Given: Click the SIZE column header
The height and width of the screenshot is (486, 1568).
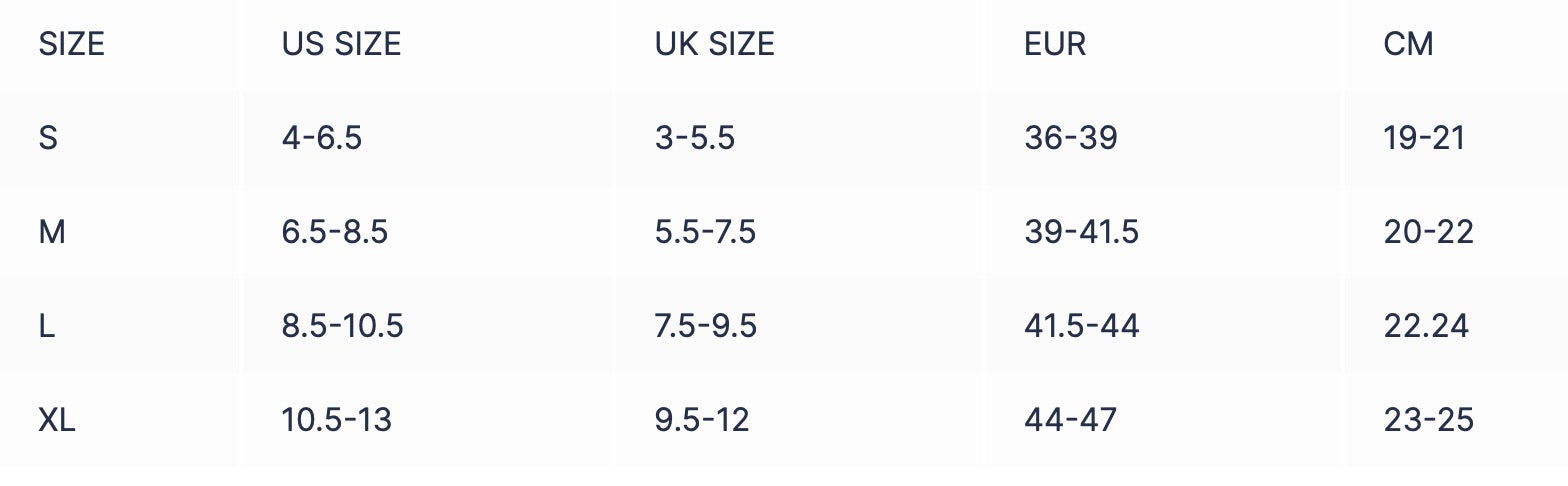Looking at the screenshot, I should (72, 45).
